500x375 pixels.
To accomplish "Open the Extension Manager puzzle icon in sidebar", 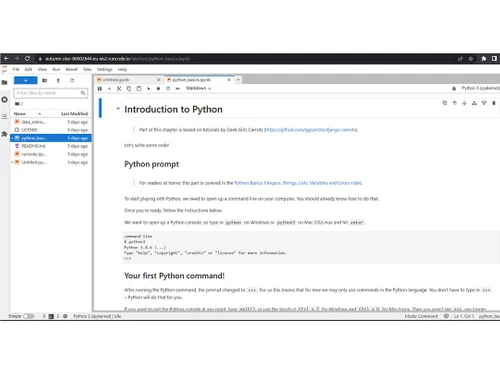I will click(4, 134).
